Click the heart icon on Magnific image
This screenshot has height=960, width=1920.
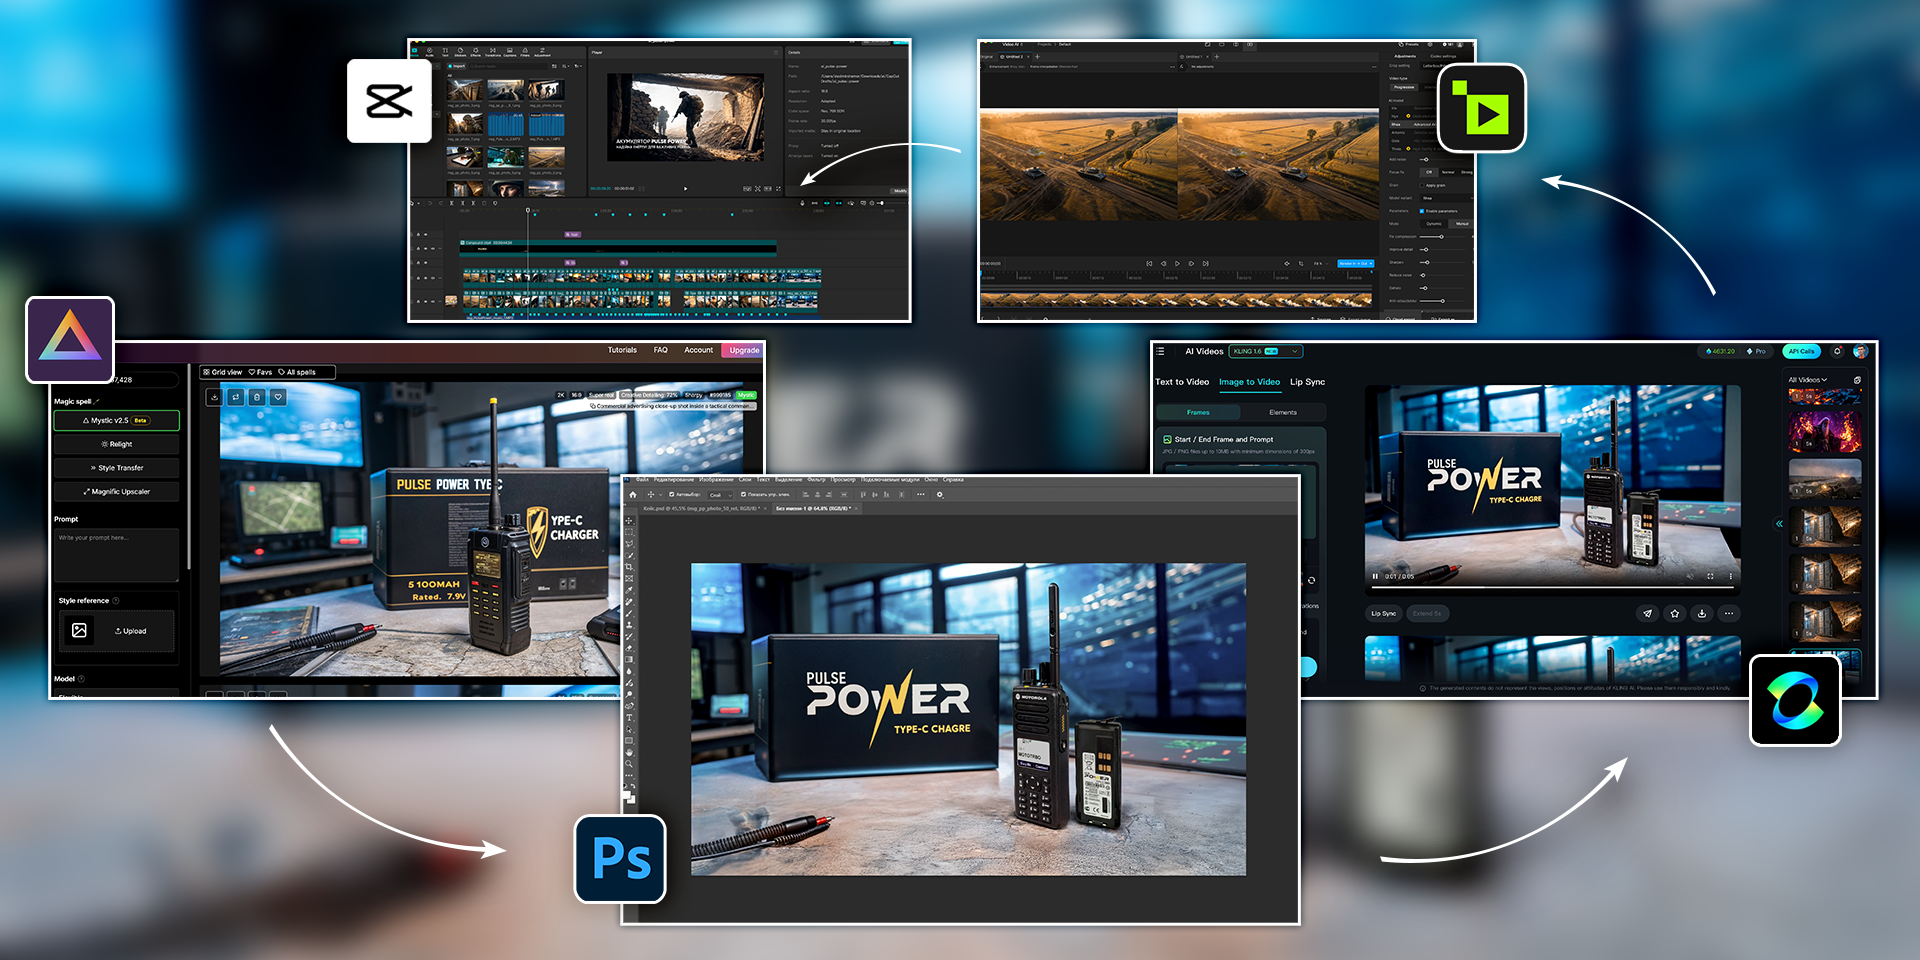[x=279, y=397]
